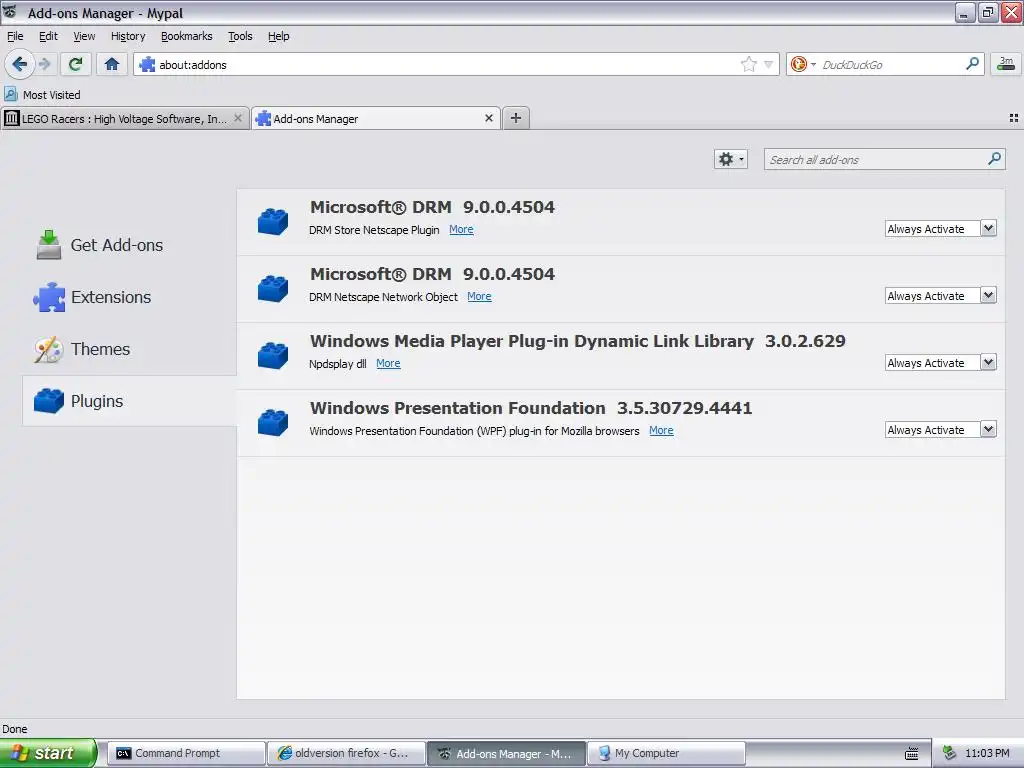Click the 11:03 PM clock

coord(987,753)
